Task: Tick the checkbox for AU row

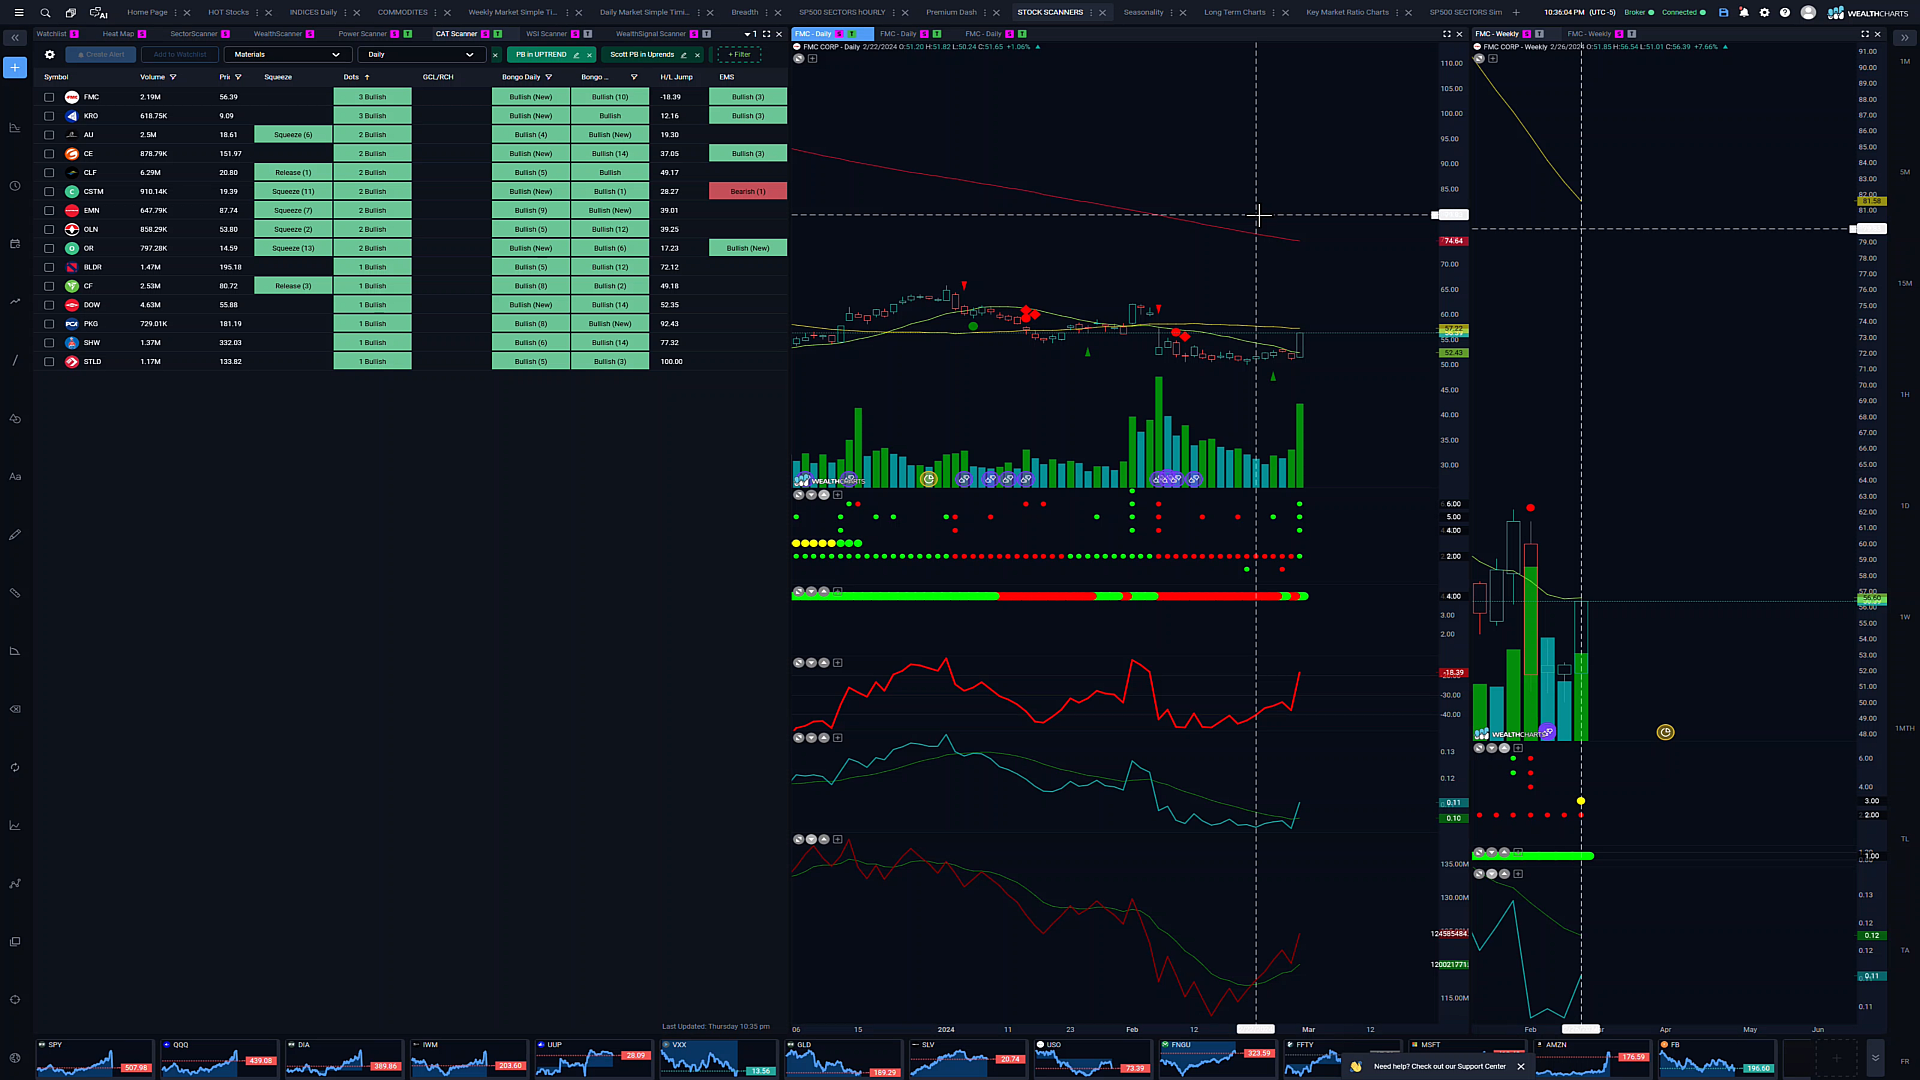Action: point(49,135)
